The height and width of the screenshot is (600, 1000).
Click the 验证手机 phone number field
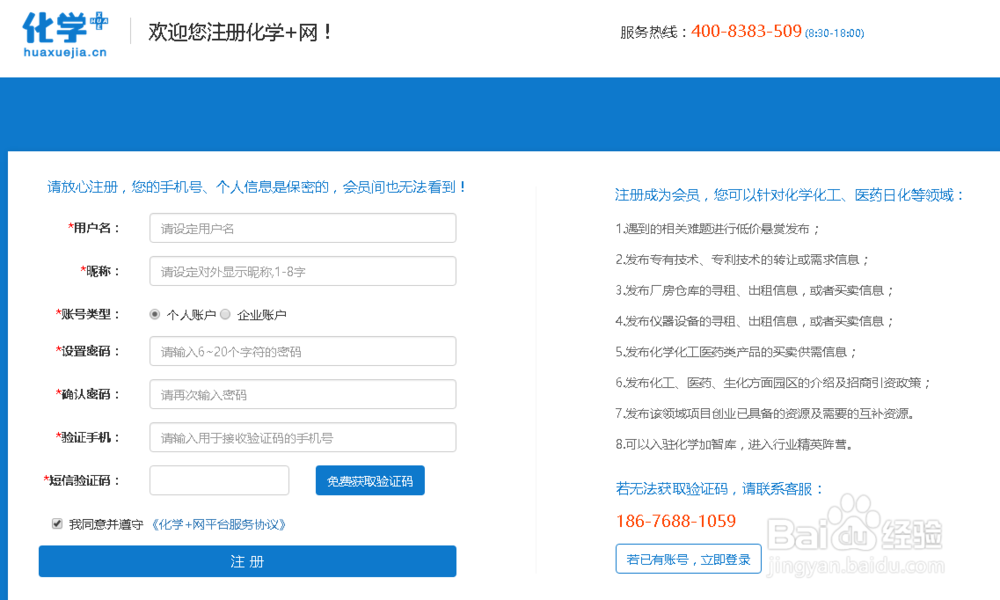tap(303, 437)
